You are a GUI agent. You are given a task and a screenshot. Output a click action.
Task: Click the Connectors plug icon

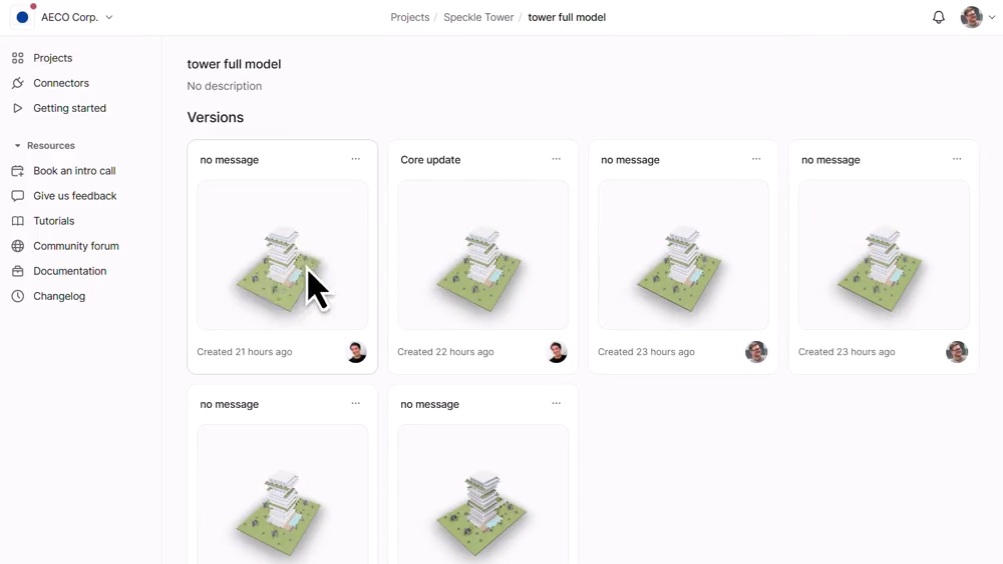point(18,83)
